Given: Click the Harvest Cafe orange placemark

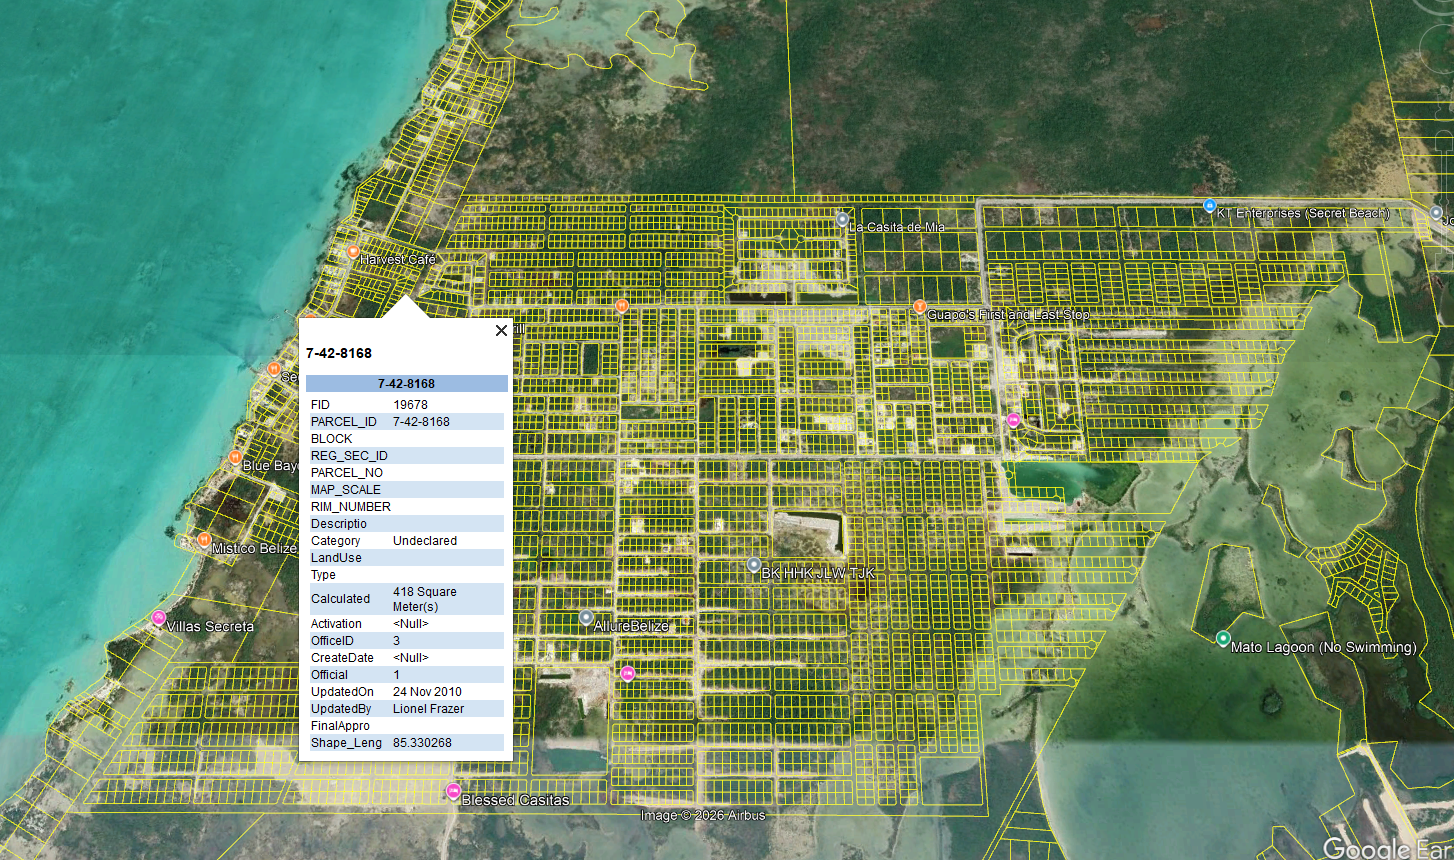Looking at the screenshot, I should pyautogui.click(x=353, y=252).
